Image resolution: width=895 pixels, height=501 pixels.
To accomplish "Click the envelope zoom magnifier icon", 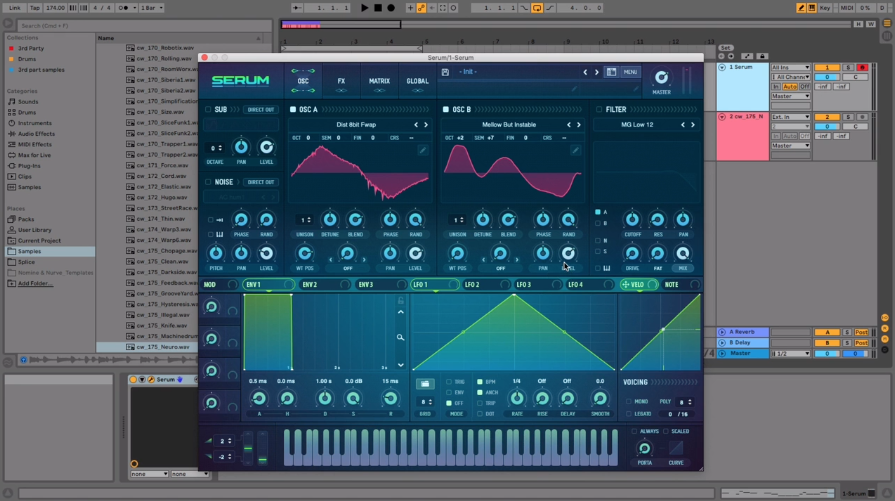I will point(401,337).
